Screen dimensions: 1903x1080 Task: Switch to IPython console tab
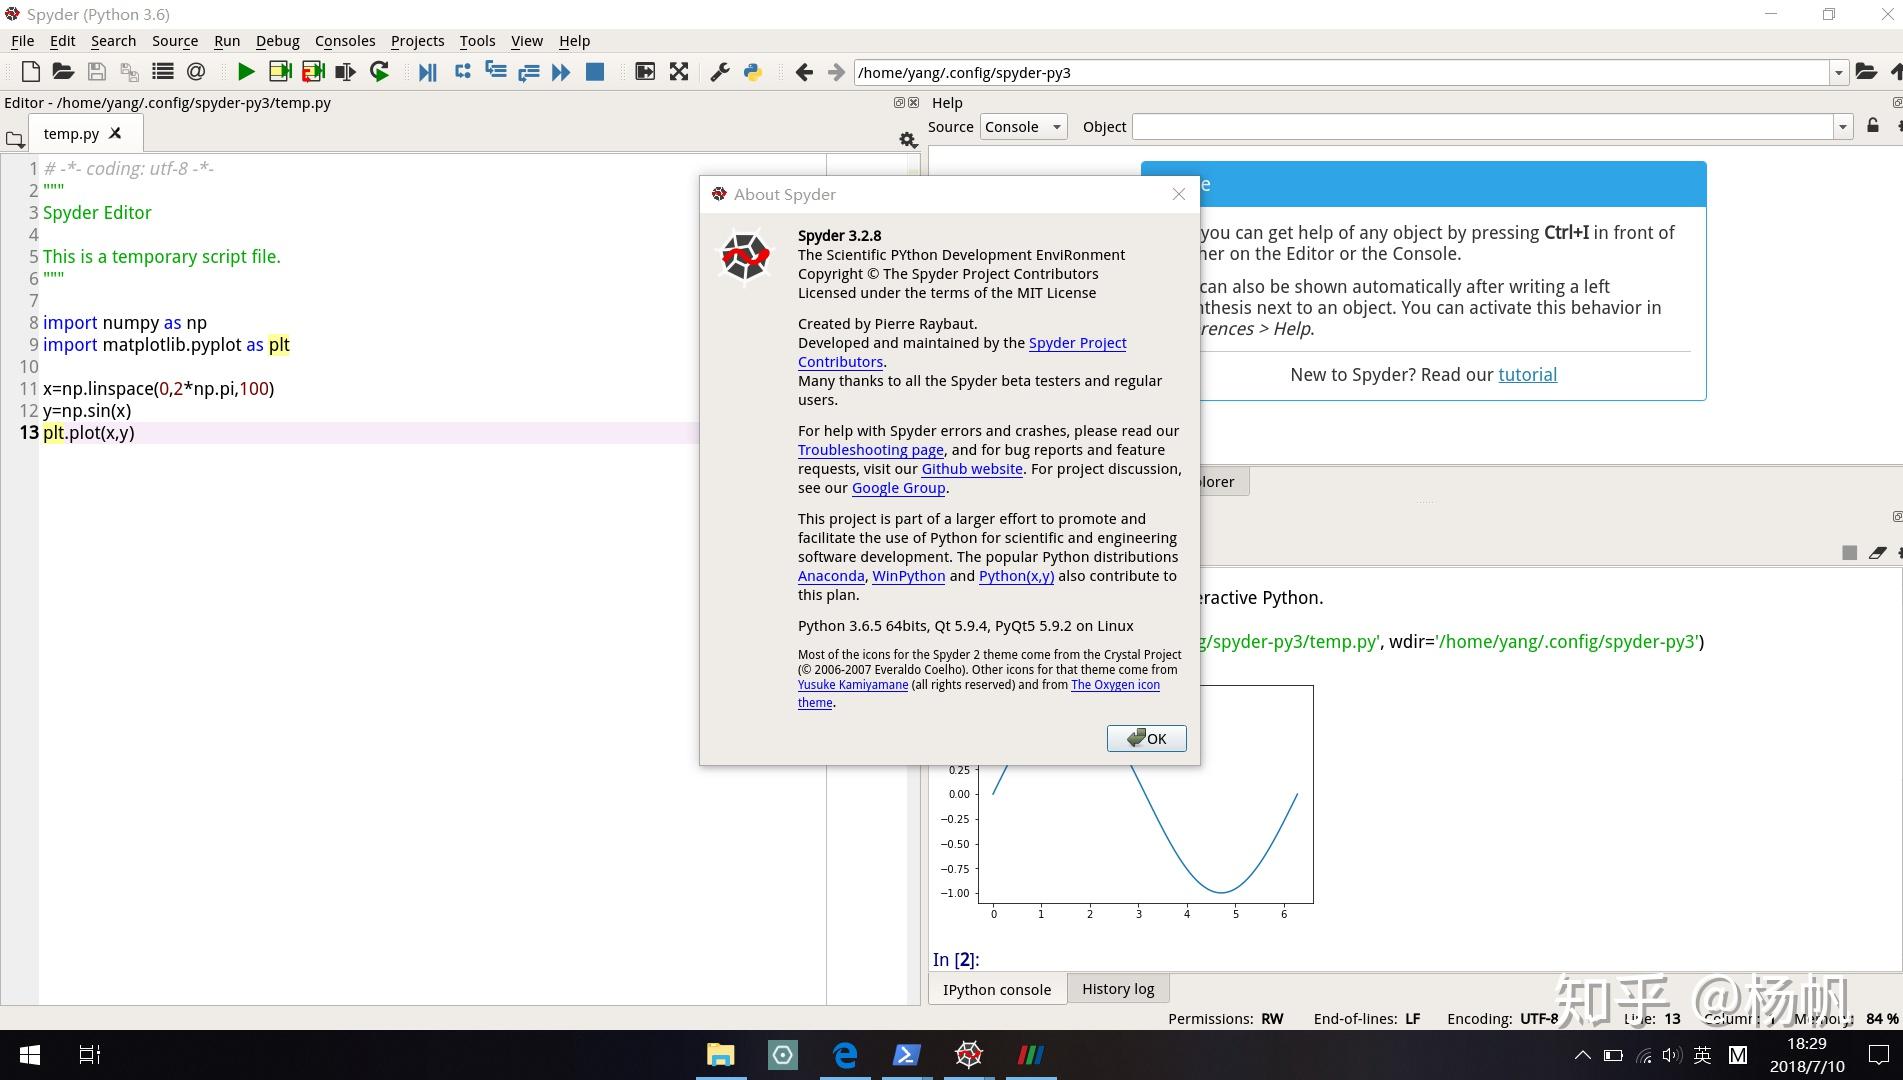click(x=997, y=990)
